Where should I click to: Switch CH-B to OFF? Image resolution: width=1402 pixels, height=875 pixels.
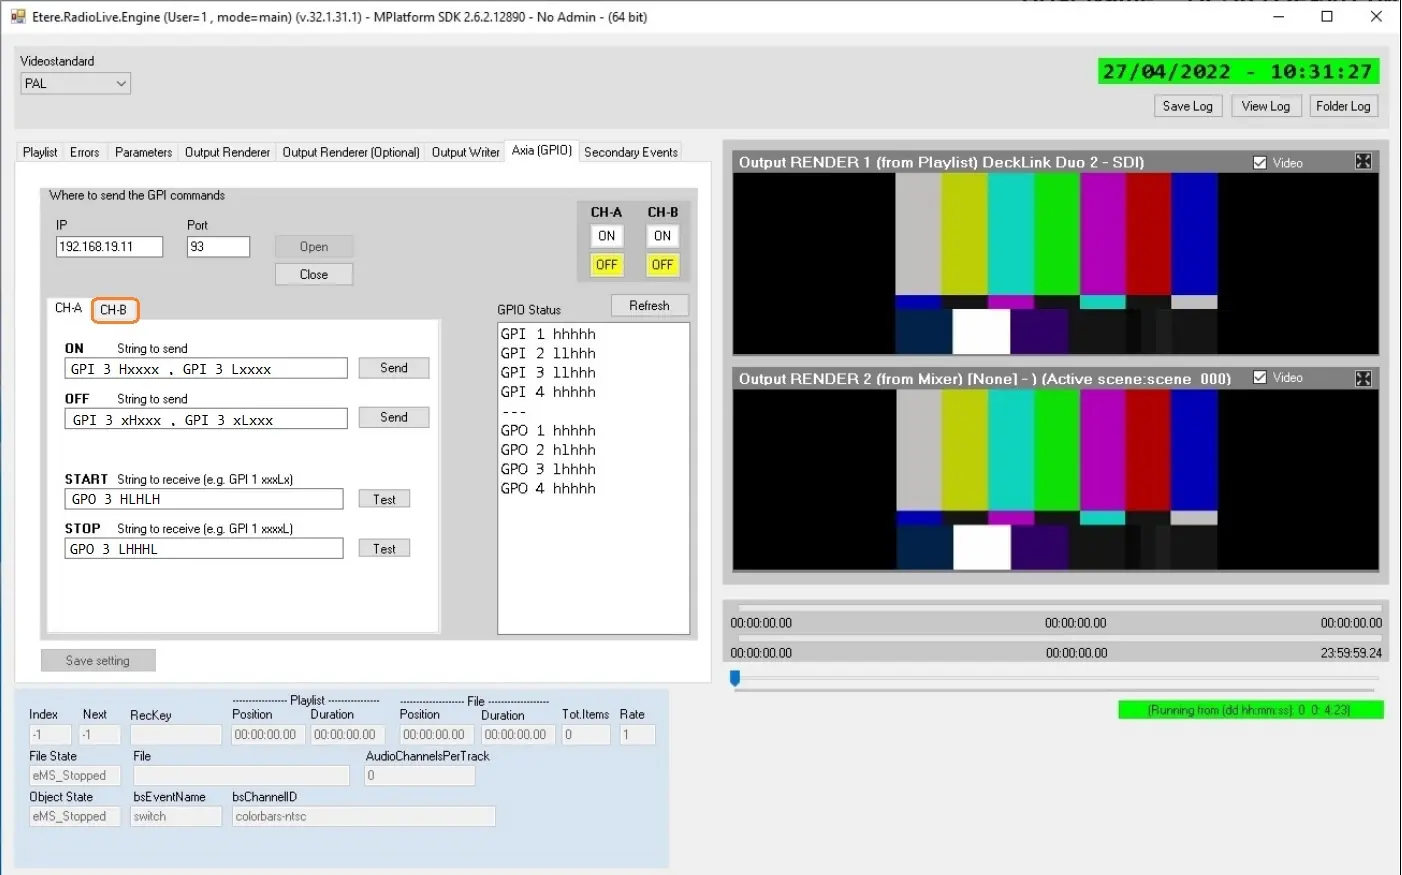(662, 265)
